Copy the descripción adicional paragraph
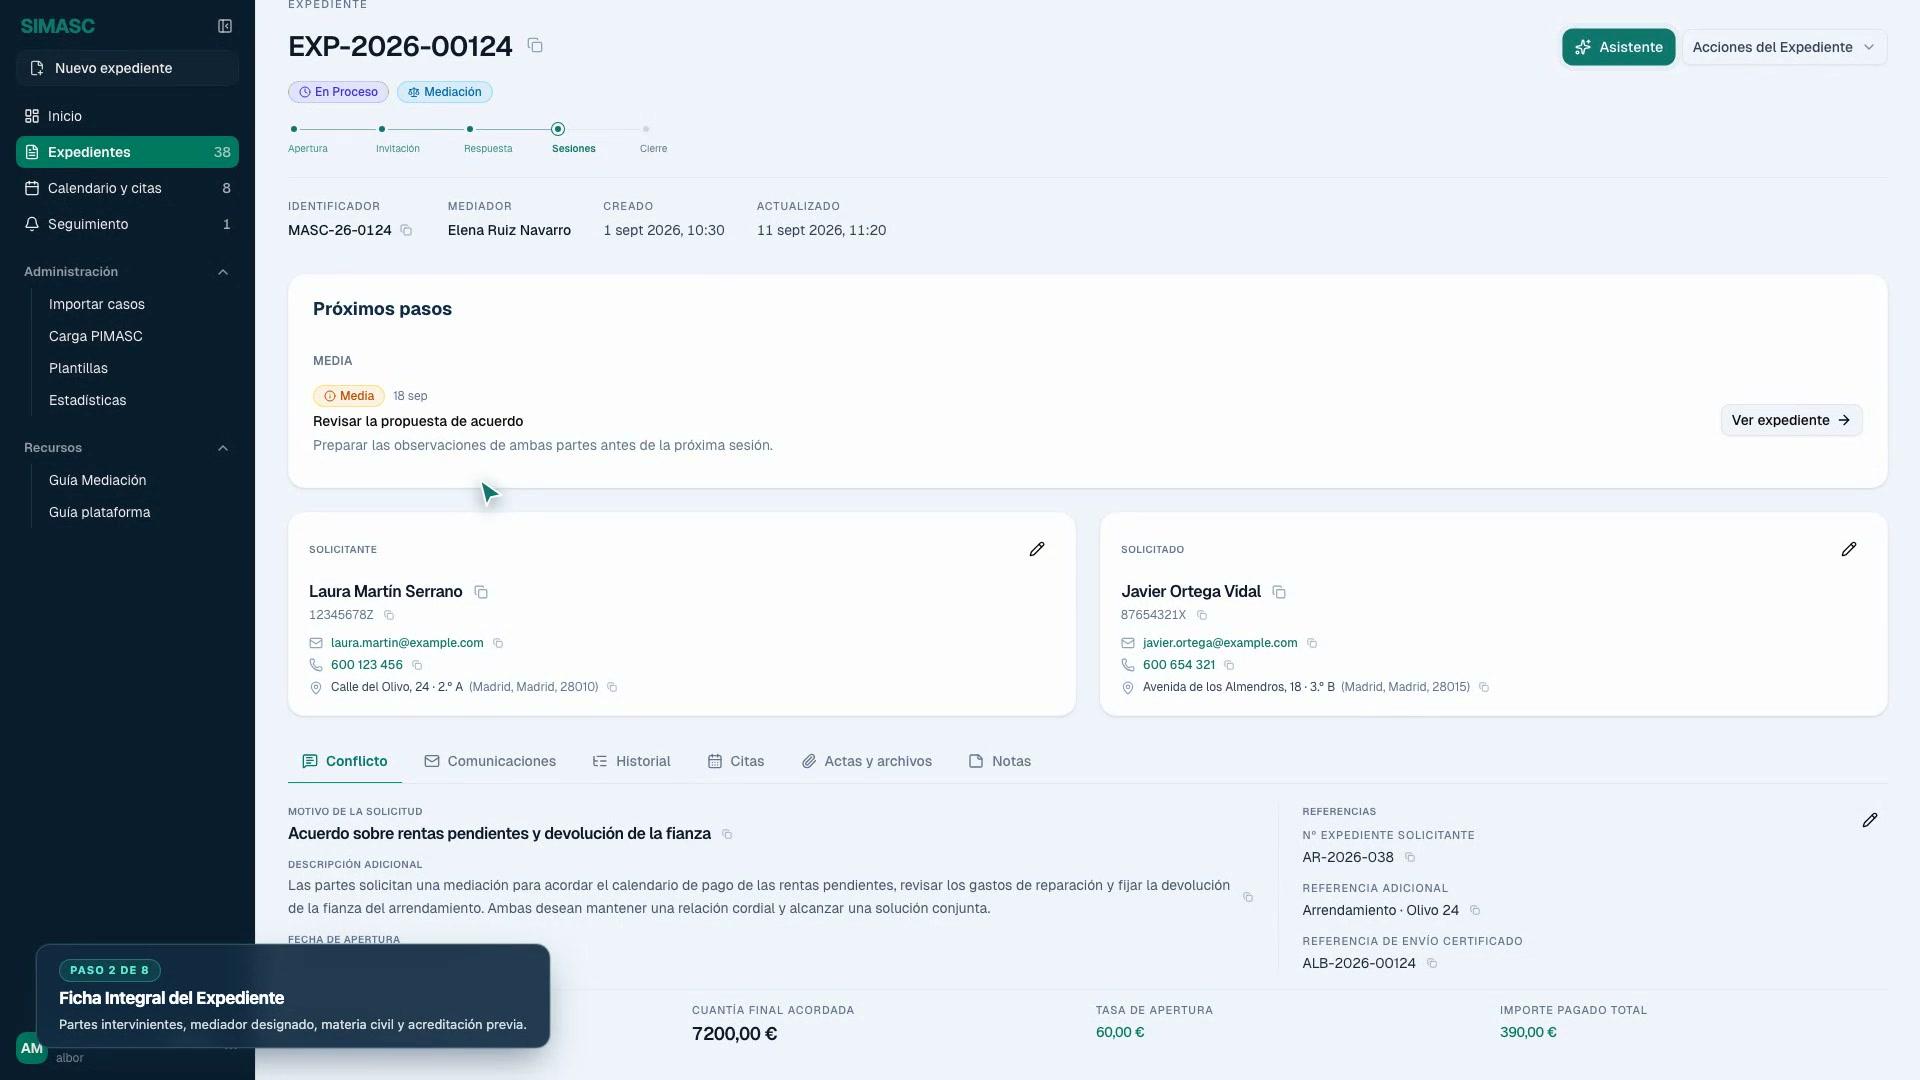1920x1080 pixels. tap(1248, 897)
